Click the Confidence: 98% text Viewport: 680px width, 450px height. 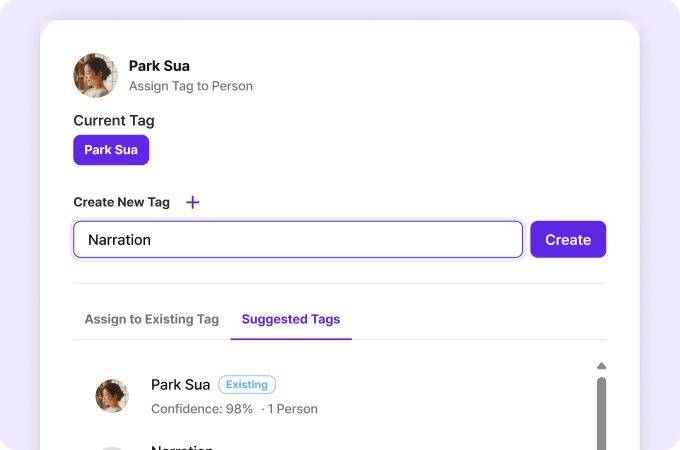point(202,409)
